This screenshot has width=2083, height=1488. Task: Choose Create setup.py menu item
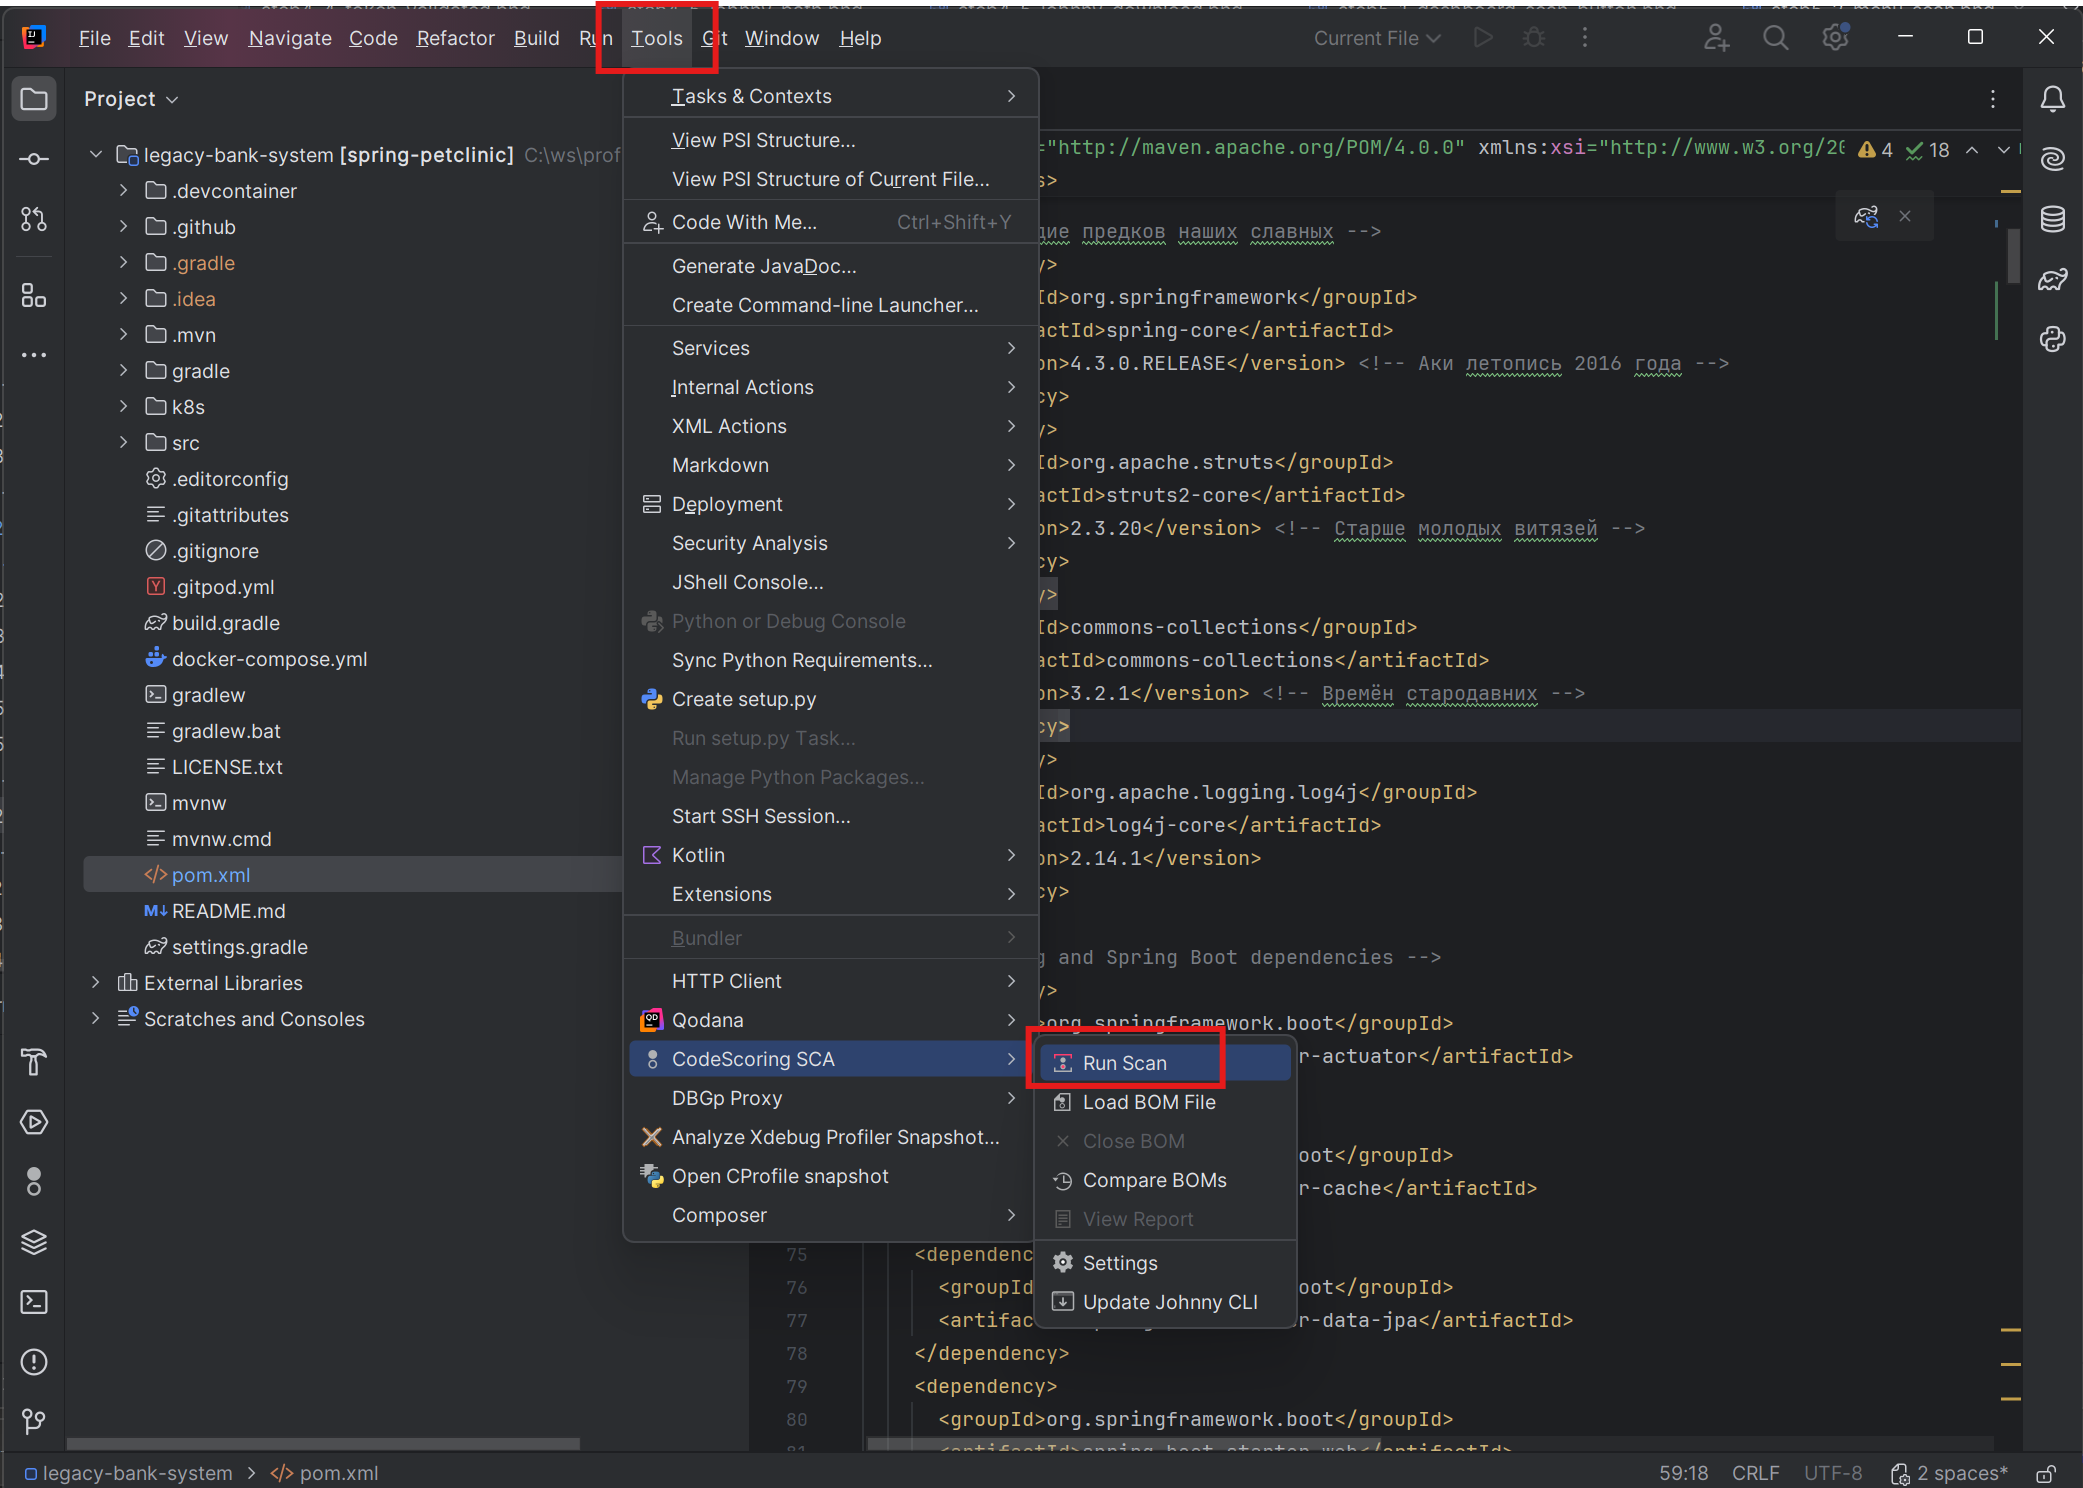tap(830, 698)
